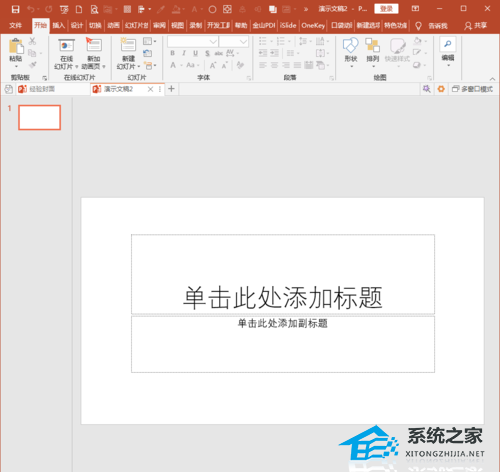The image size is (500, 472).
Task: Toggle italic formatting
Action: tap(184, 53)
